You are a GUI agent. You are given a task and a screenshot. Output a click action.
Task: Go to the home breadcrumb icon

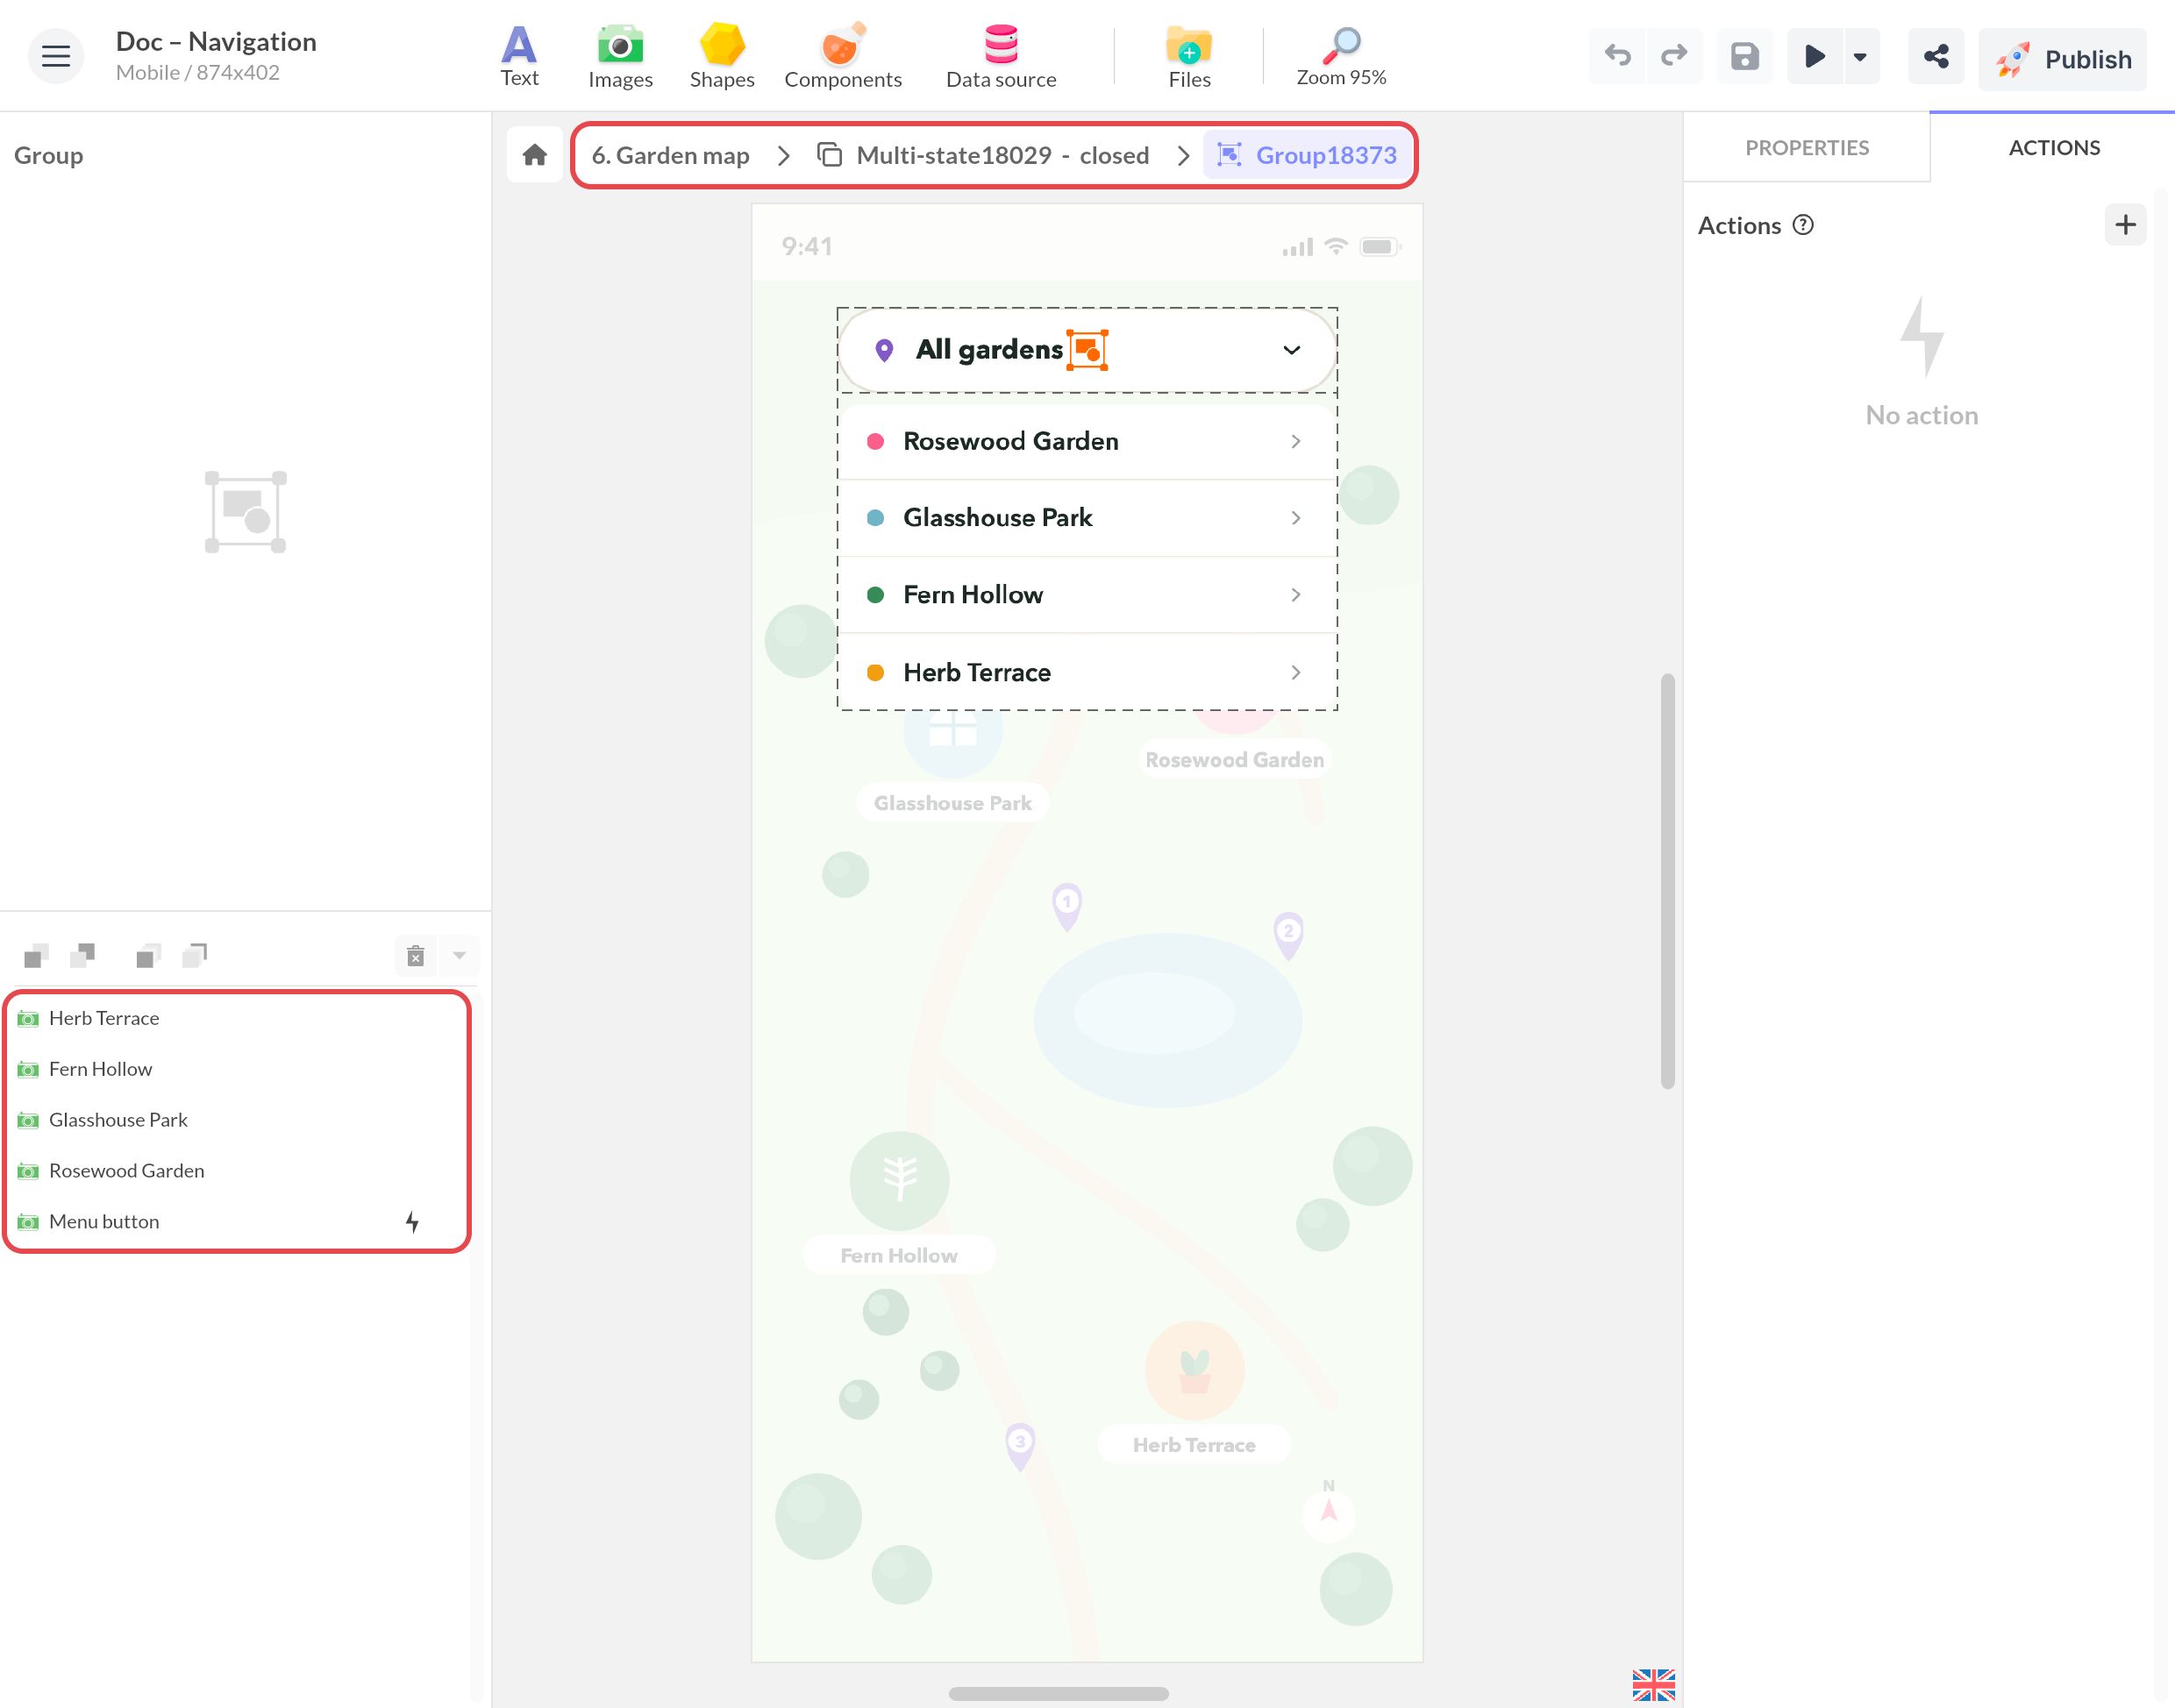tap(535, 155)
